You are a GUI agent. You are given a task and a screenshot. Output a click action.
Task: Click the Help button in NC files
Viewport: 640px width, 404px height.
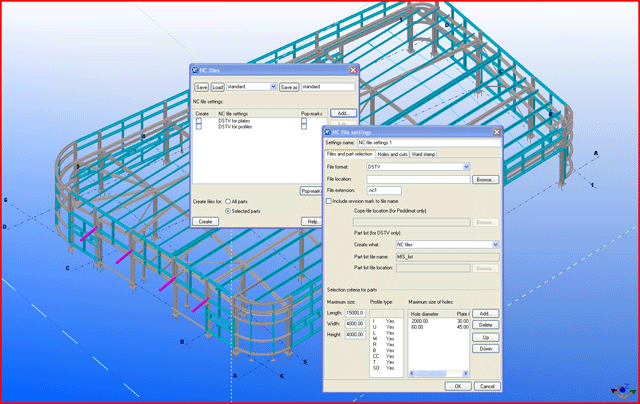pos(312,222)
